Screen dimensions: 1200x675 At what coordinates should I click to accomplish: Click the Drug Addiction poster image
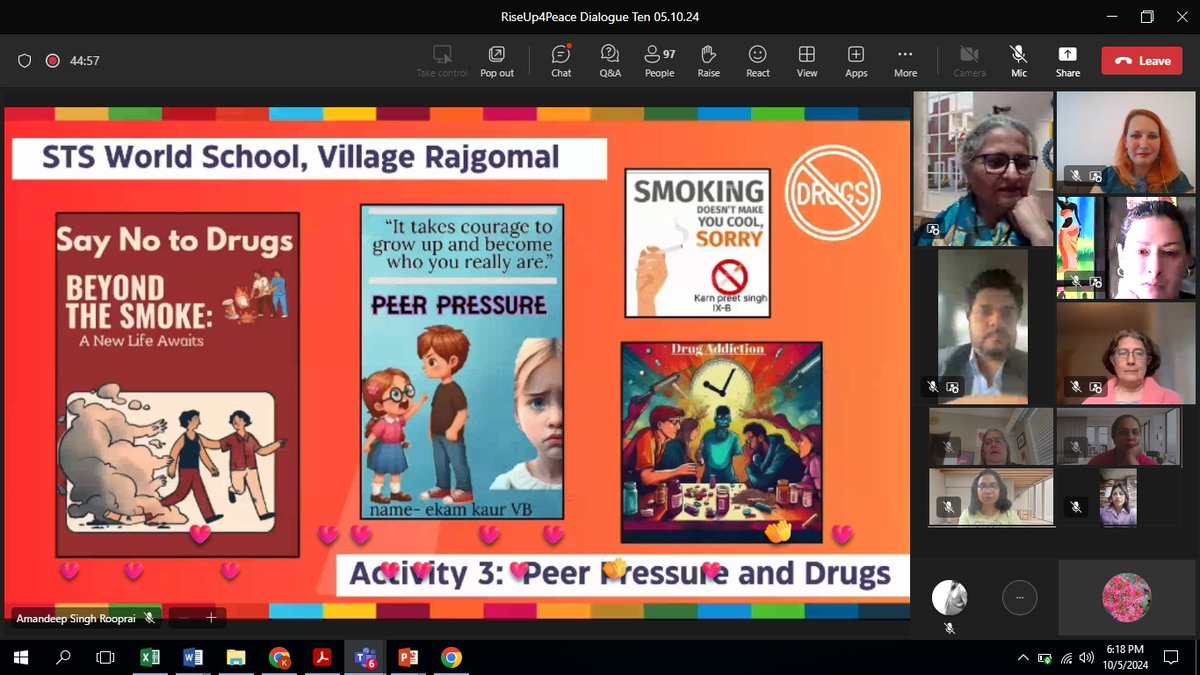[x=721, y=442]
